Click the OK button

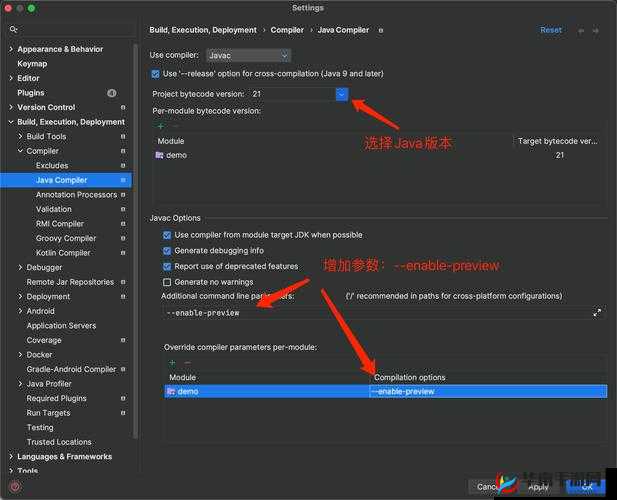[587, 487]
